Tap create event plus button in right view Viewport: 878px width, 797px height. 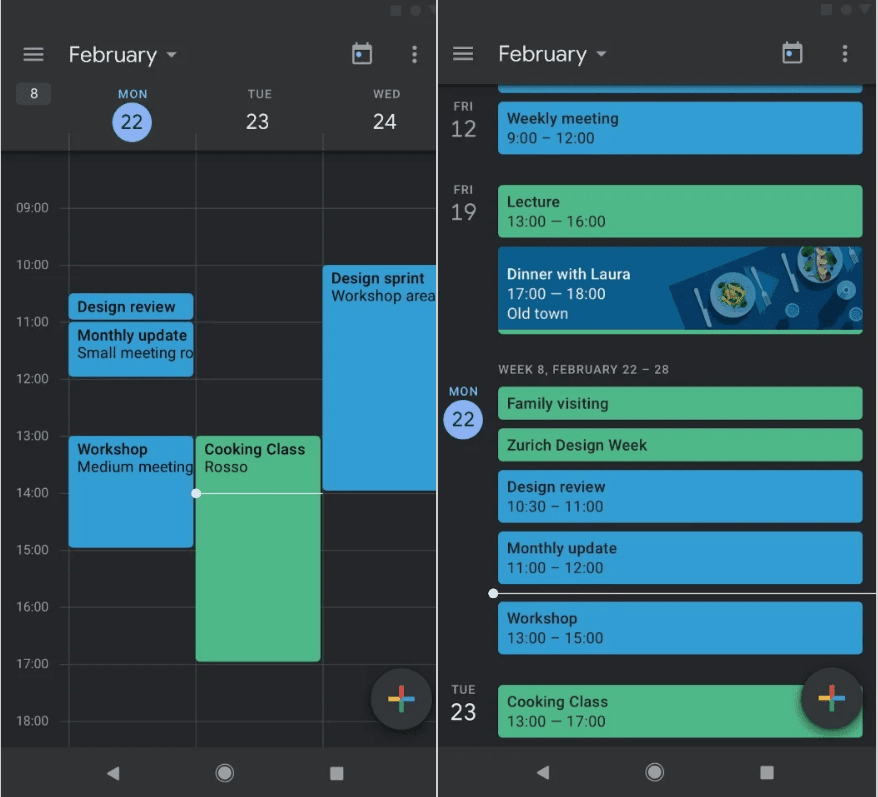point(832,699)
